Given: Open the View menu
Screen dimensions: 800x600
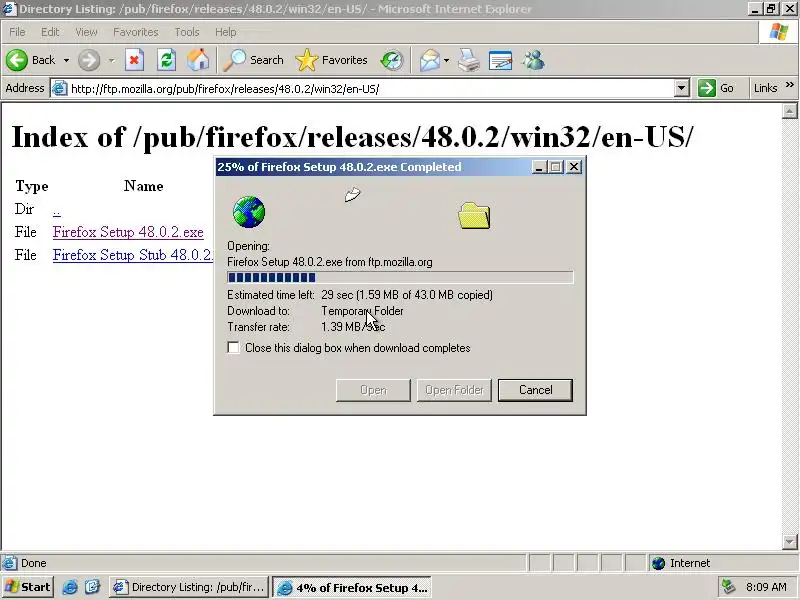Looking at the screenshot, I should click(x=86, y=32).
